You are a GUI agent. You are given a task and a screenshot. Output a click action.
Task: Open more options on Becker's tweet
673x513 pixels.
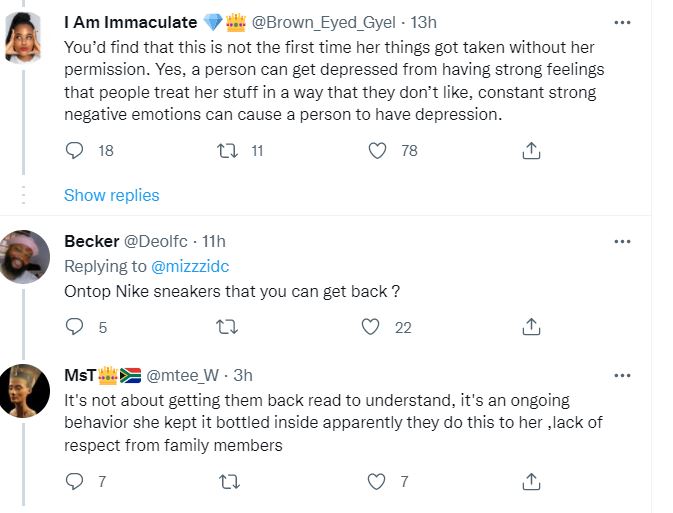tap(622, 241)
